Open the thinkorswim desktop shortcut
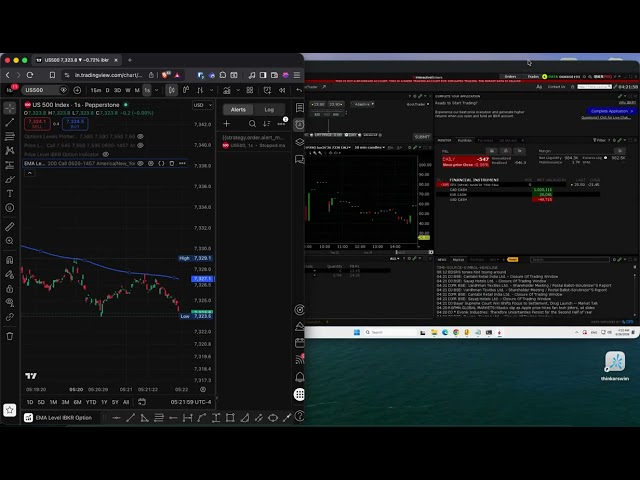This screenshot has height=480, width=640. click(x=615, y=366)
